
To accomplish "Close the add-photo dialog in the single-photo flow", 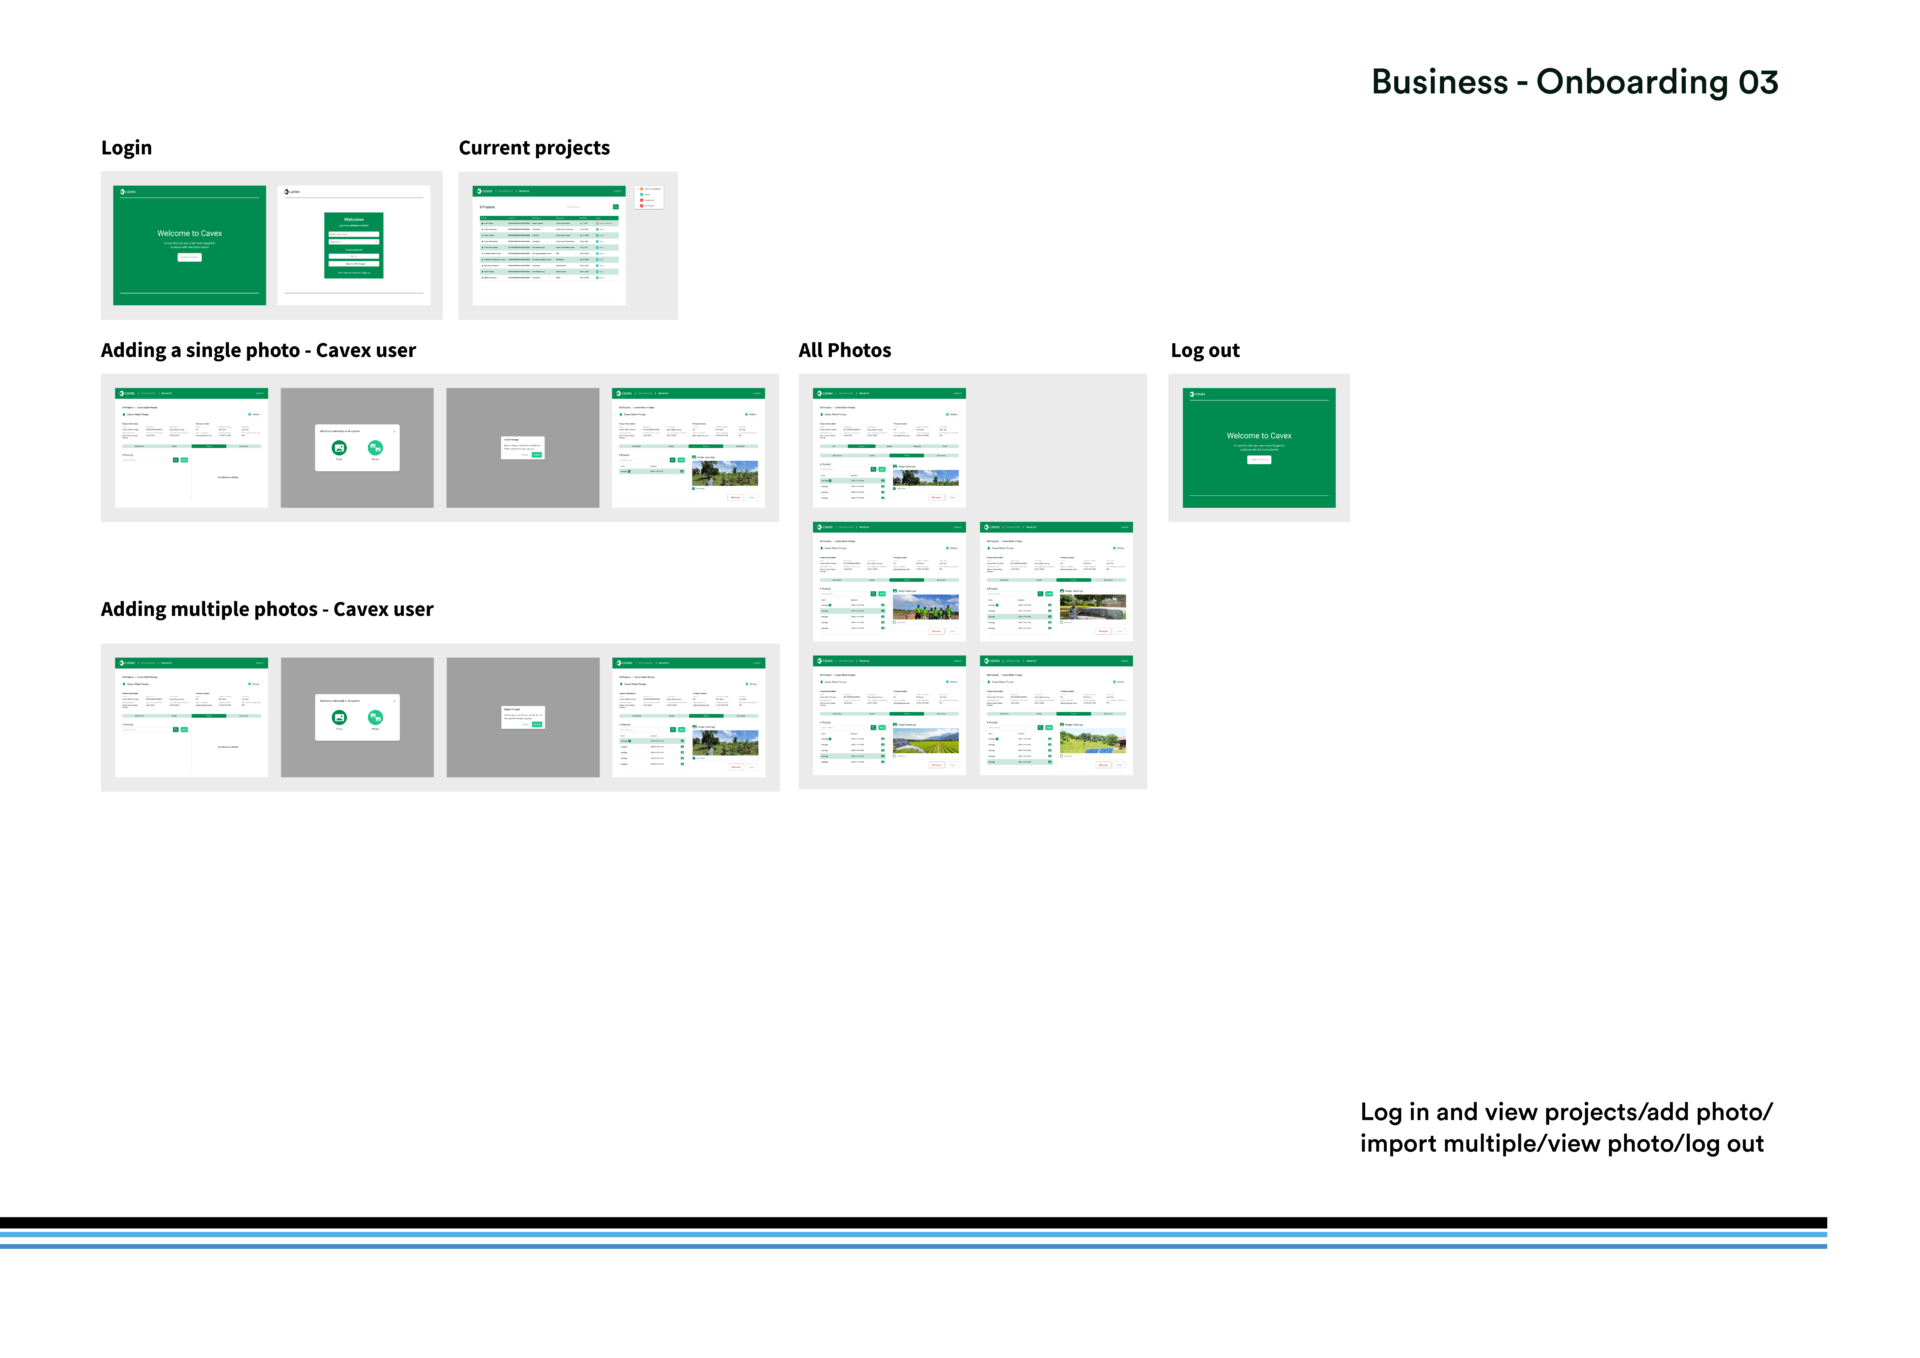I will click(x=394, y=431).
